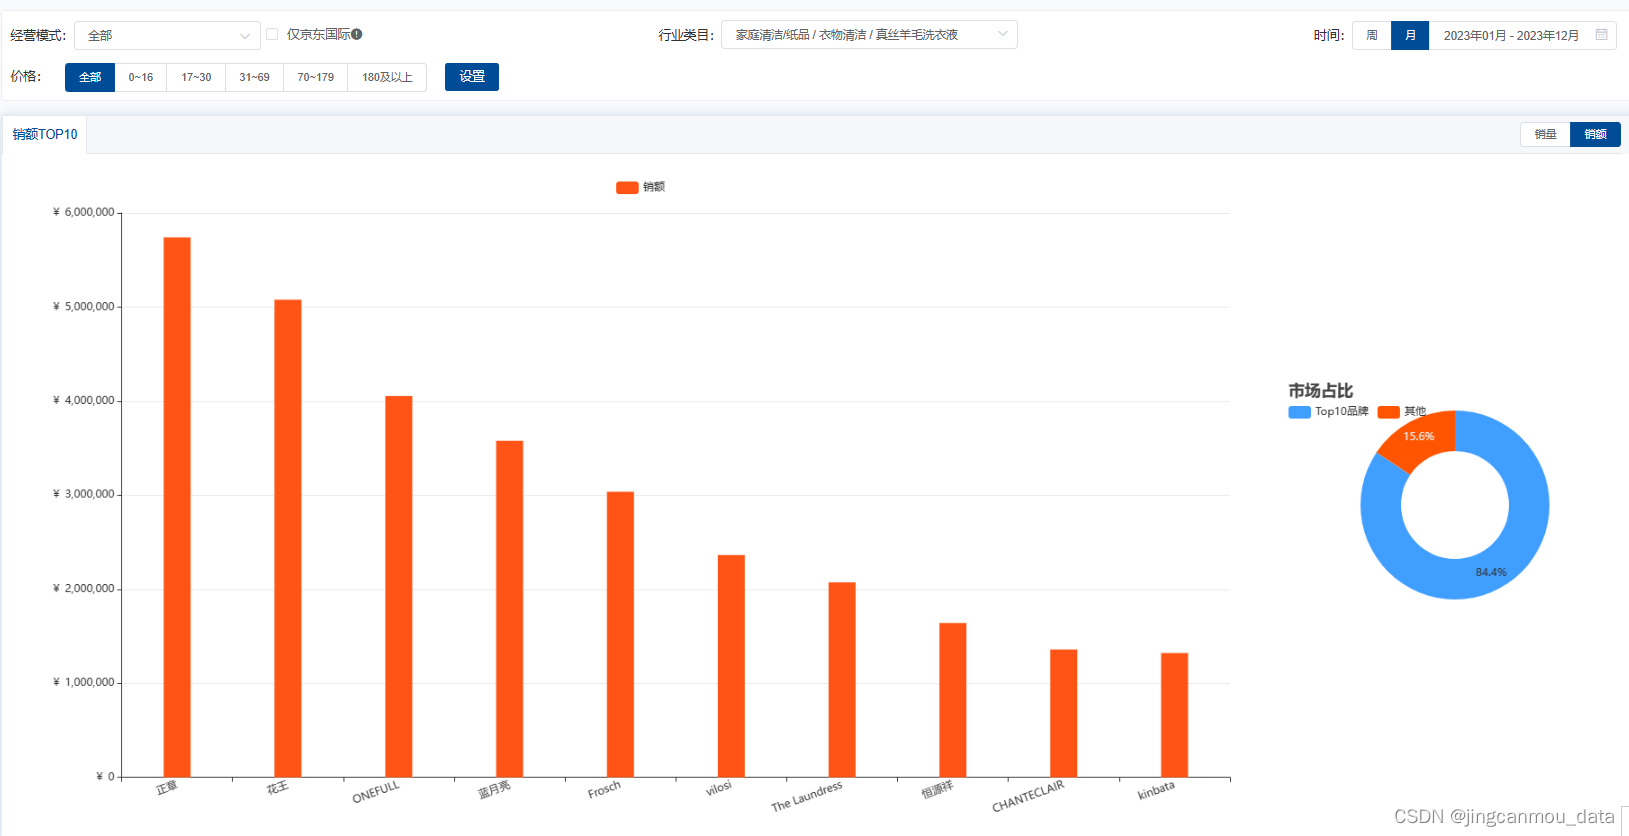Select the 31~69 price range

pos(254,77)
